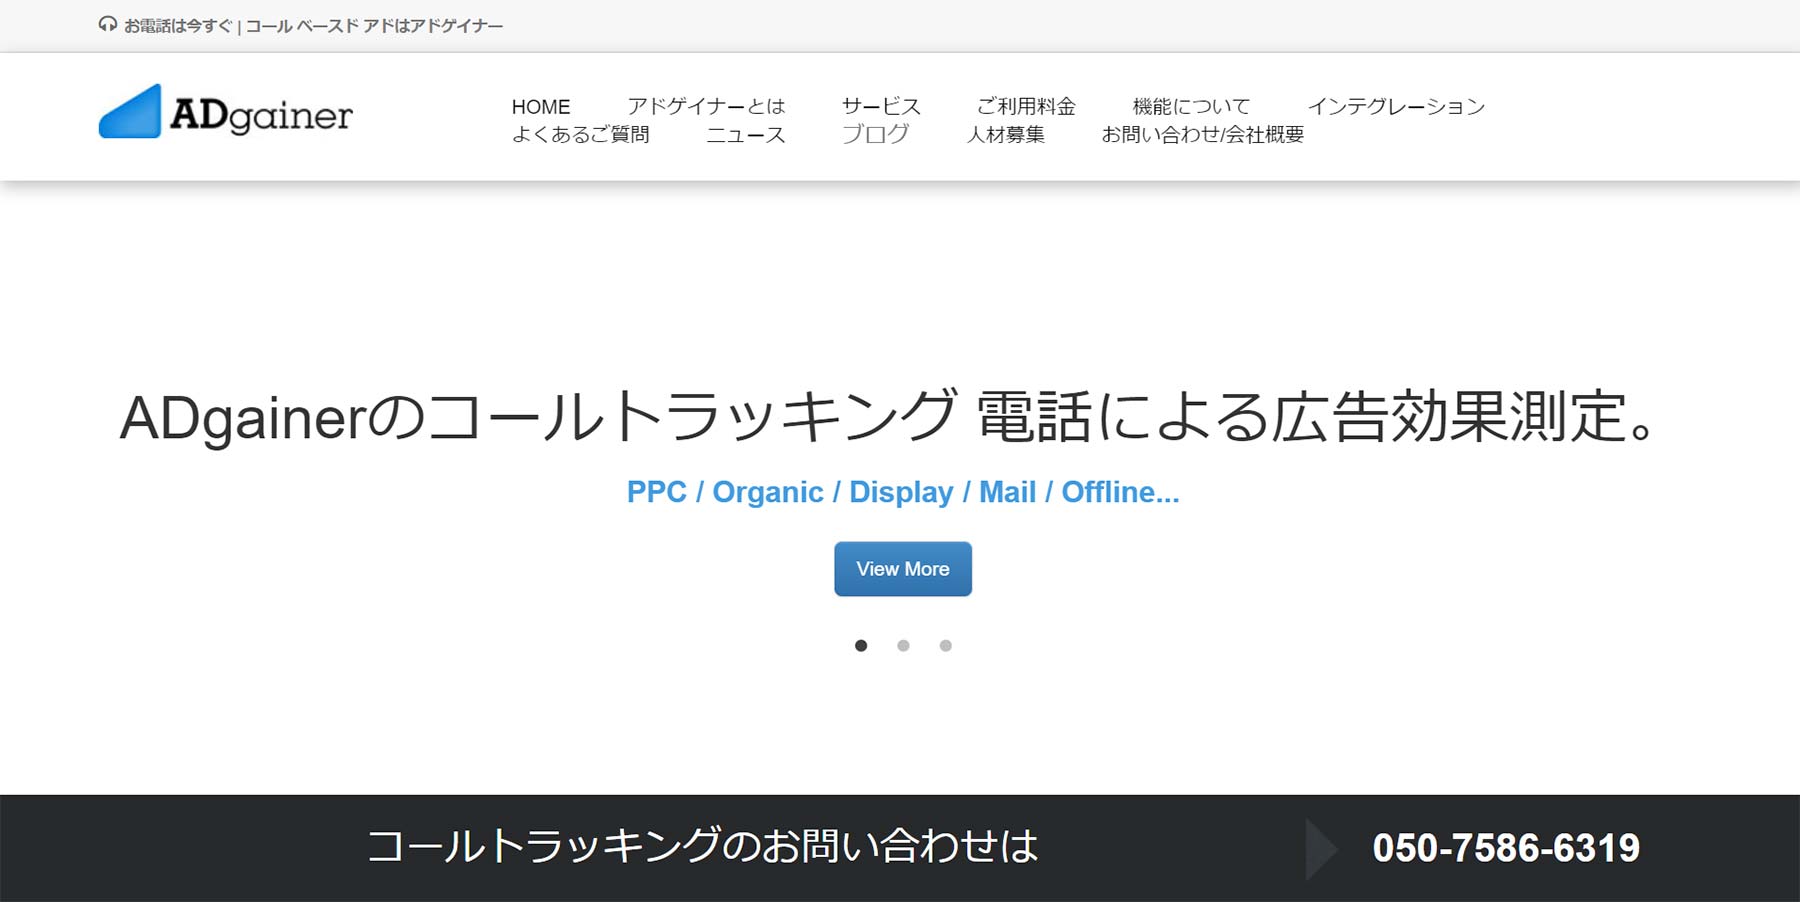The height and width of the screenshot is (902, 1800).
Task: Open お問い合わせ/会社概要 page
Action: click(1203, 134)
